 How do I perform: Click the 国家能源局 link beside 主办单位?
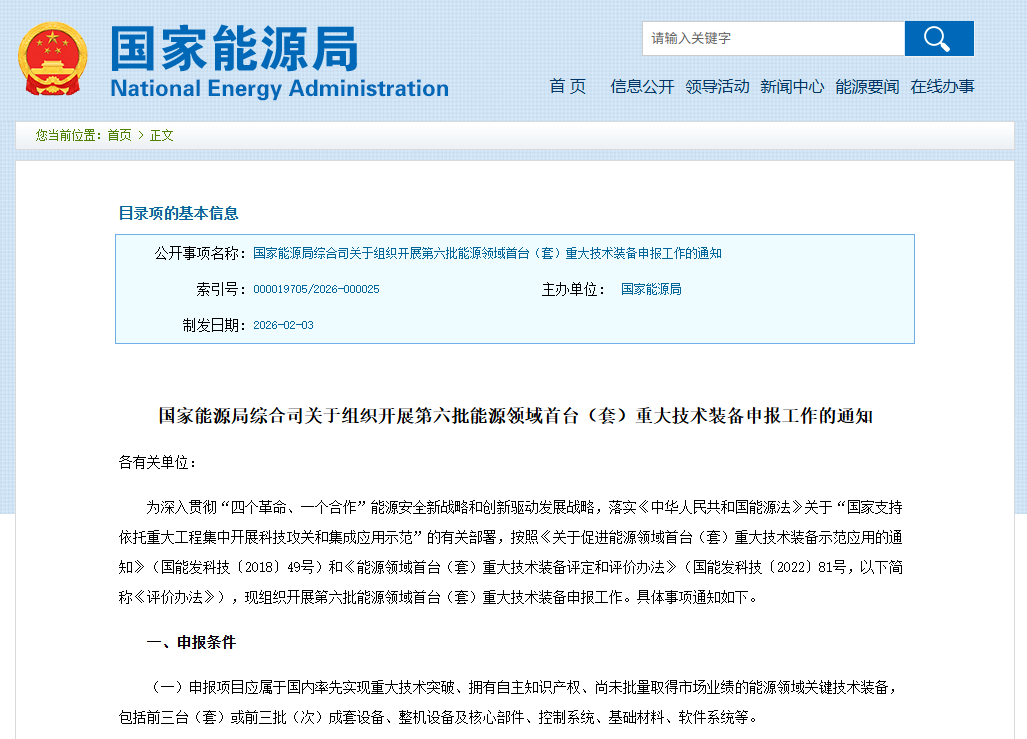click(x=651, y=290)
